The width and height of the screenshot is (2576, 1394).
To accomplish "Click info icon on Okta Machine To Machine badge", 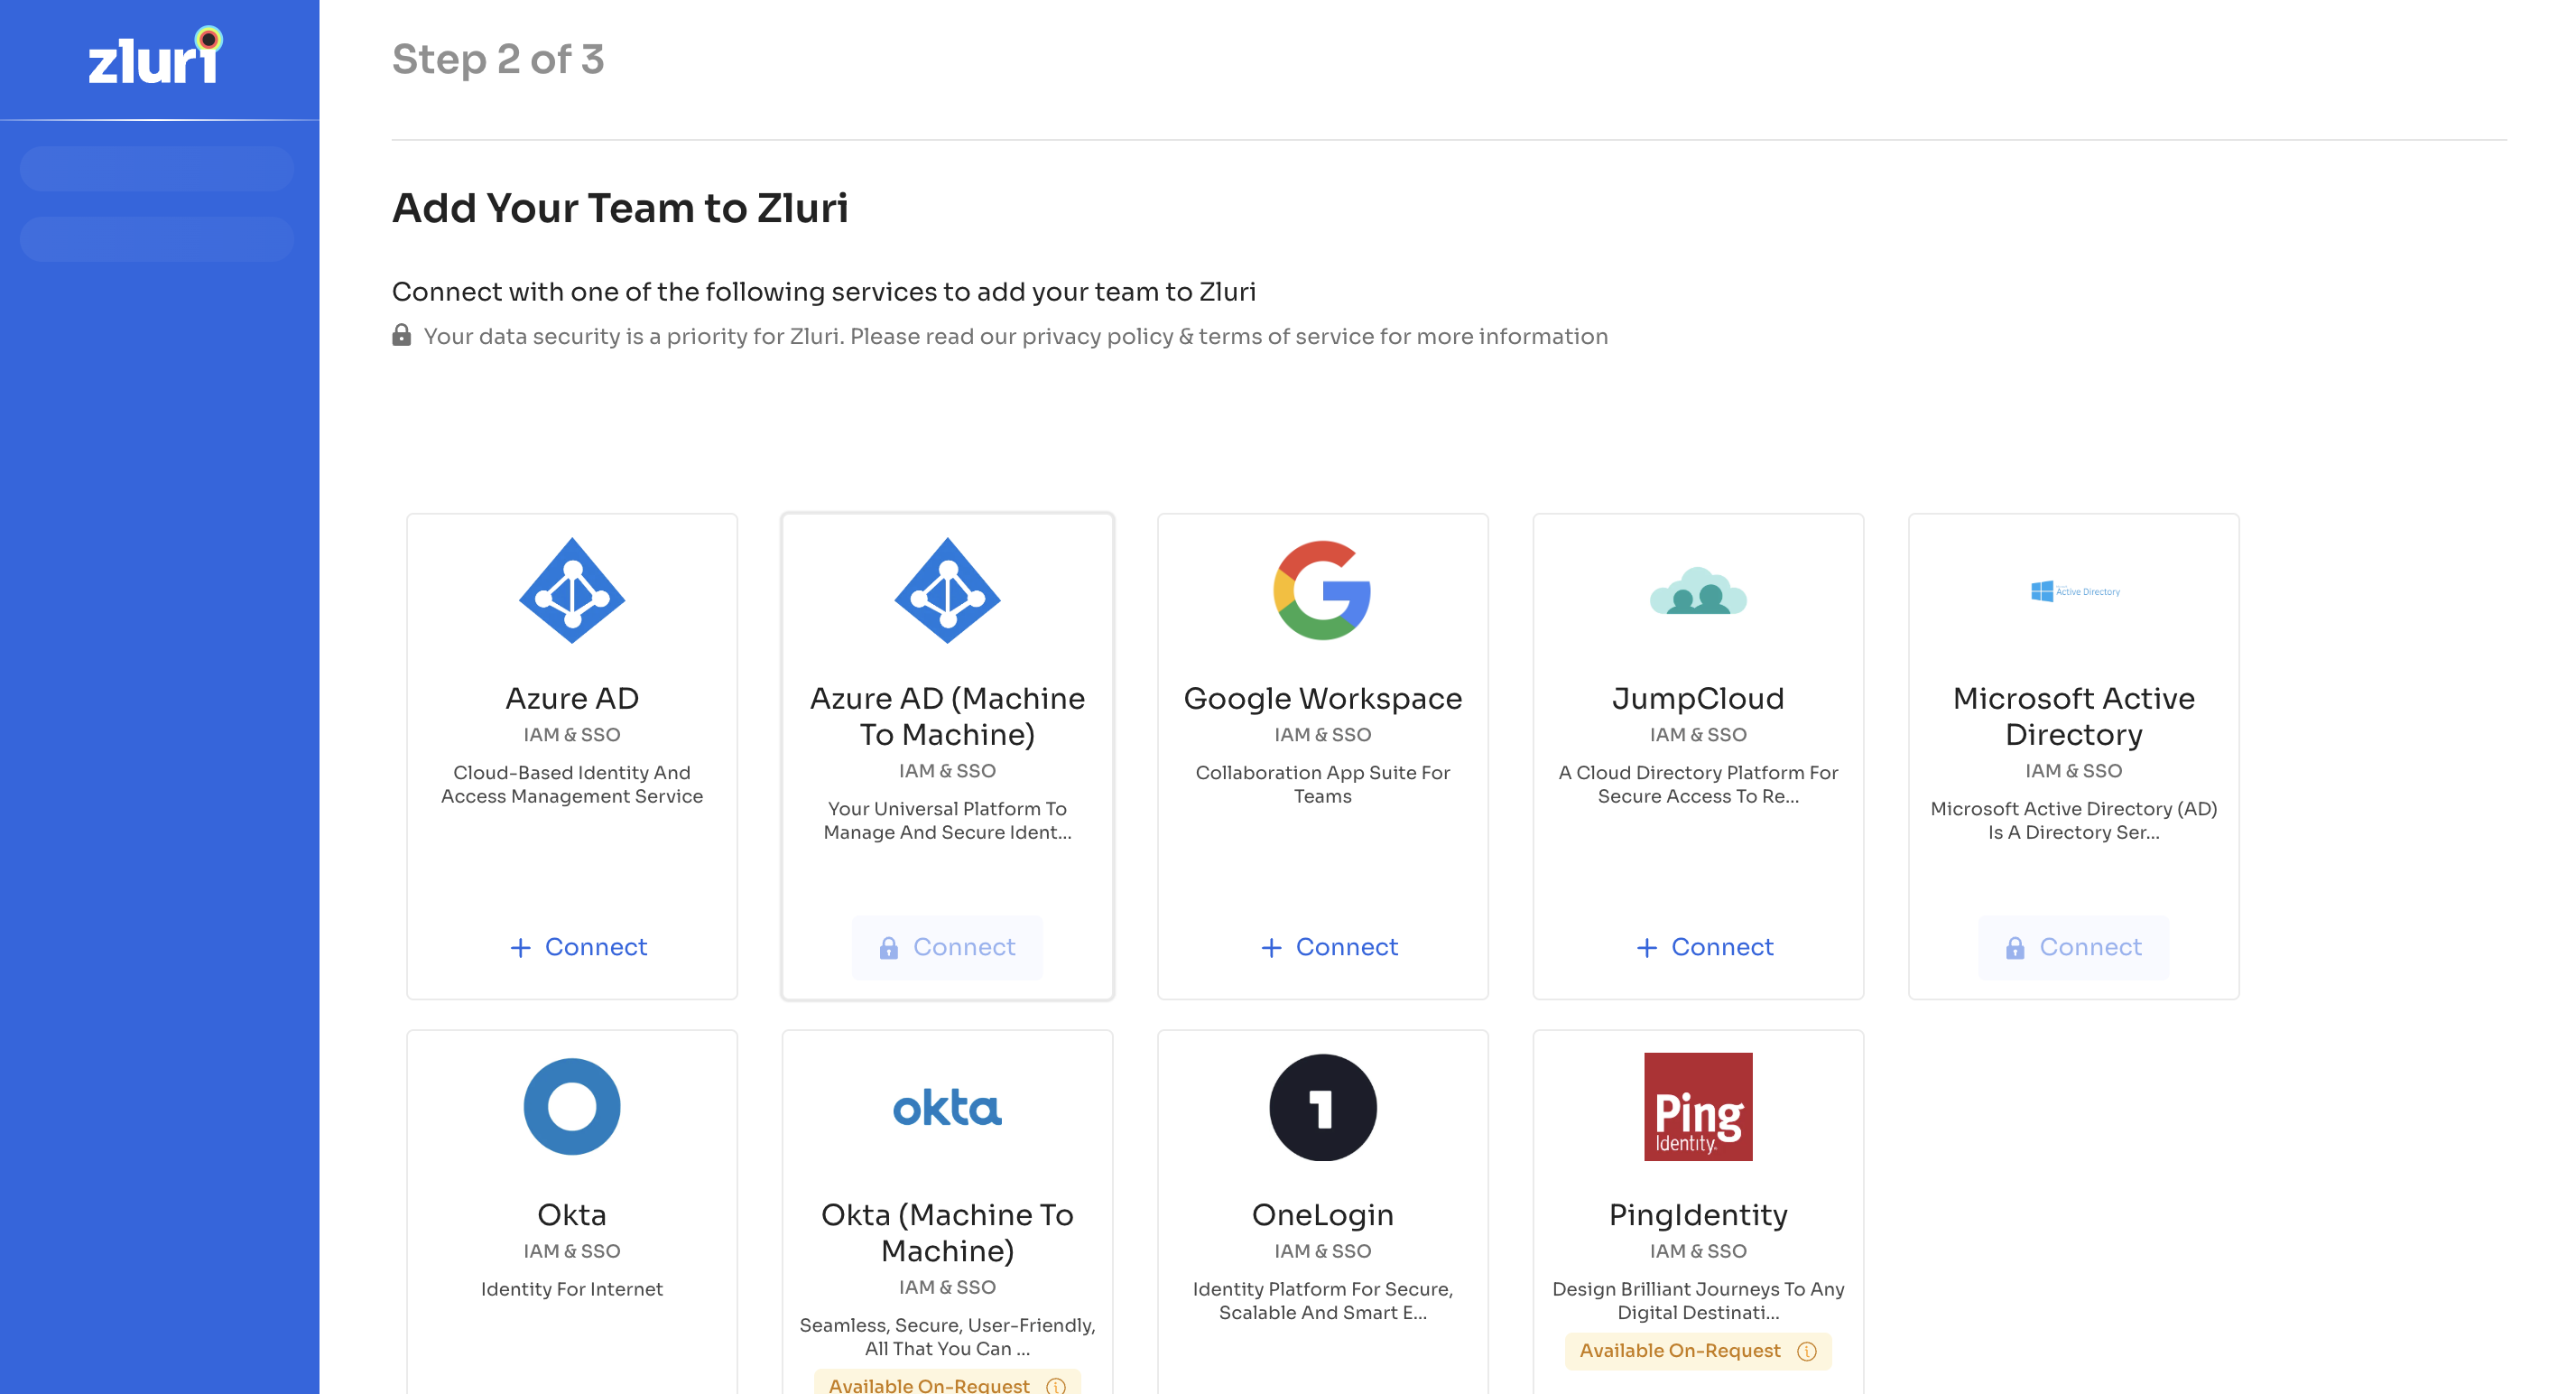I will point(1055,1385).
